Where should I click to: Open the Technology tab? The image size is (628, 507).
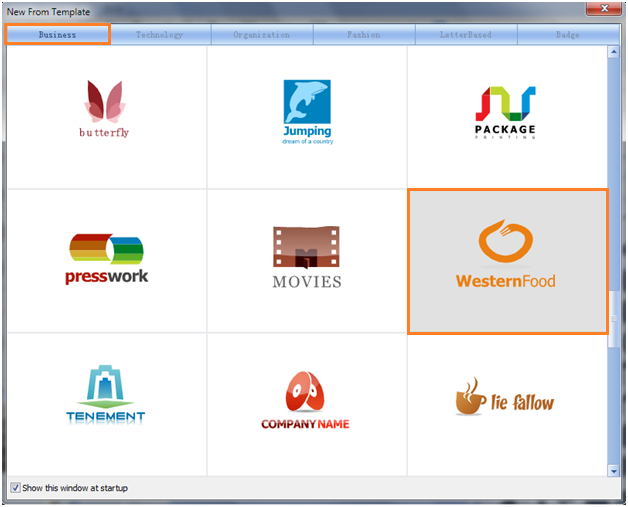click(160, 35)
